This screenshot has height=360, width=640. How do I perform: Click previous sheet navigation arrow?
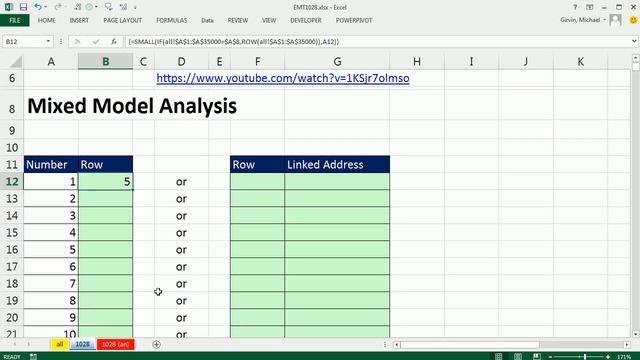(15, 344)
